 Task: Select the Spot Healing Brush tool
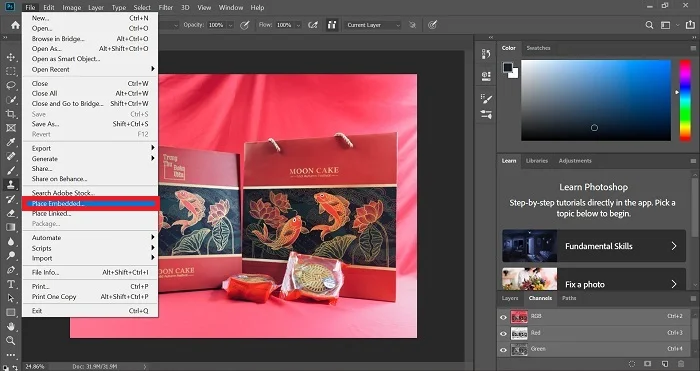click(x=11, y=156)
